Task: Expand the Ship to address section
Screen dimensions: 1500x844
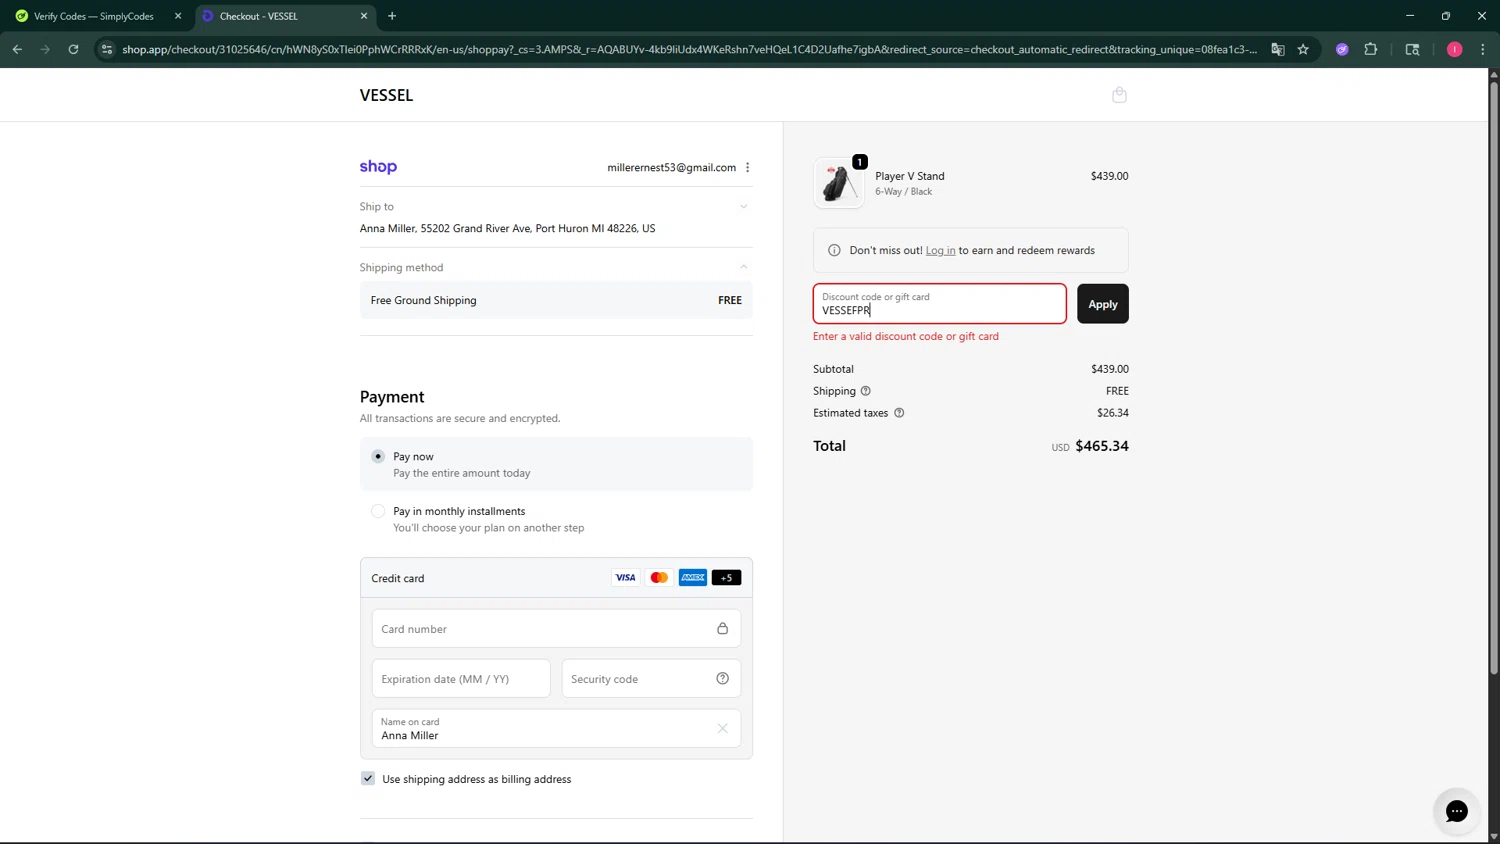Action: [x=743, y=206]
